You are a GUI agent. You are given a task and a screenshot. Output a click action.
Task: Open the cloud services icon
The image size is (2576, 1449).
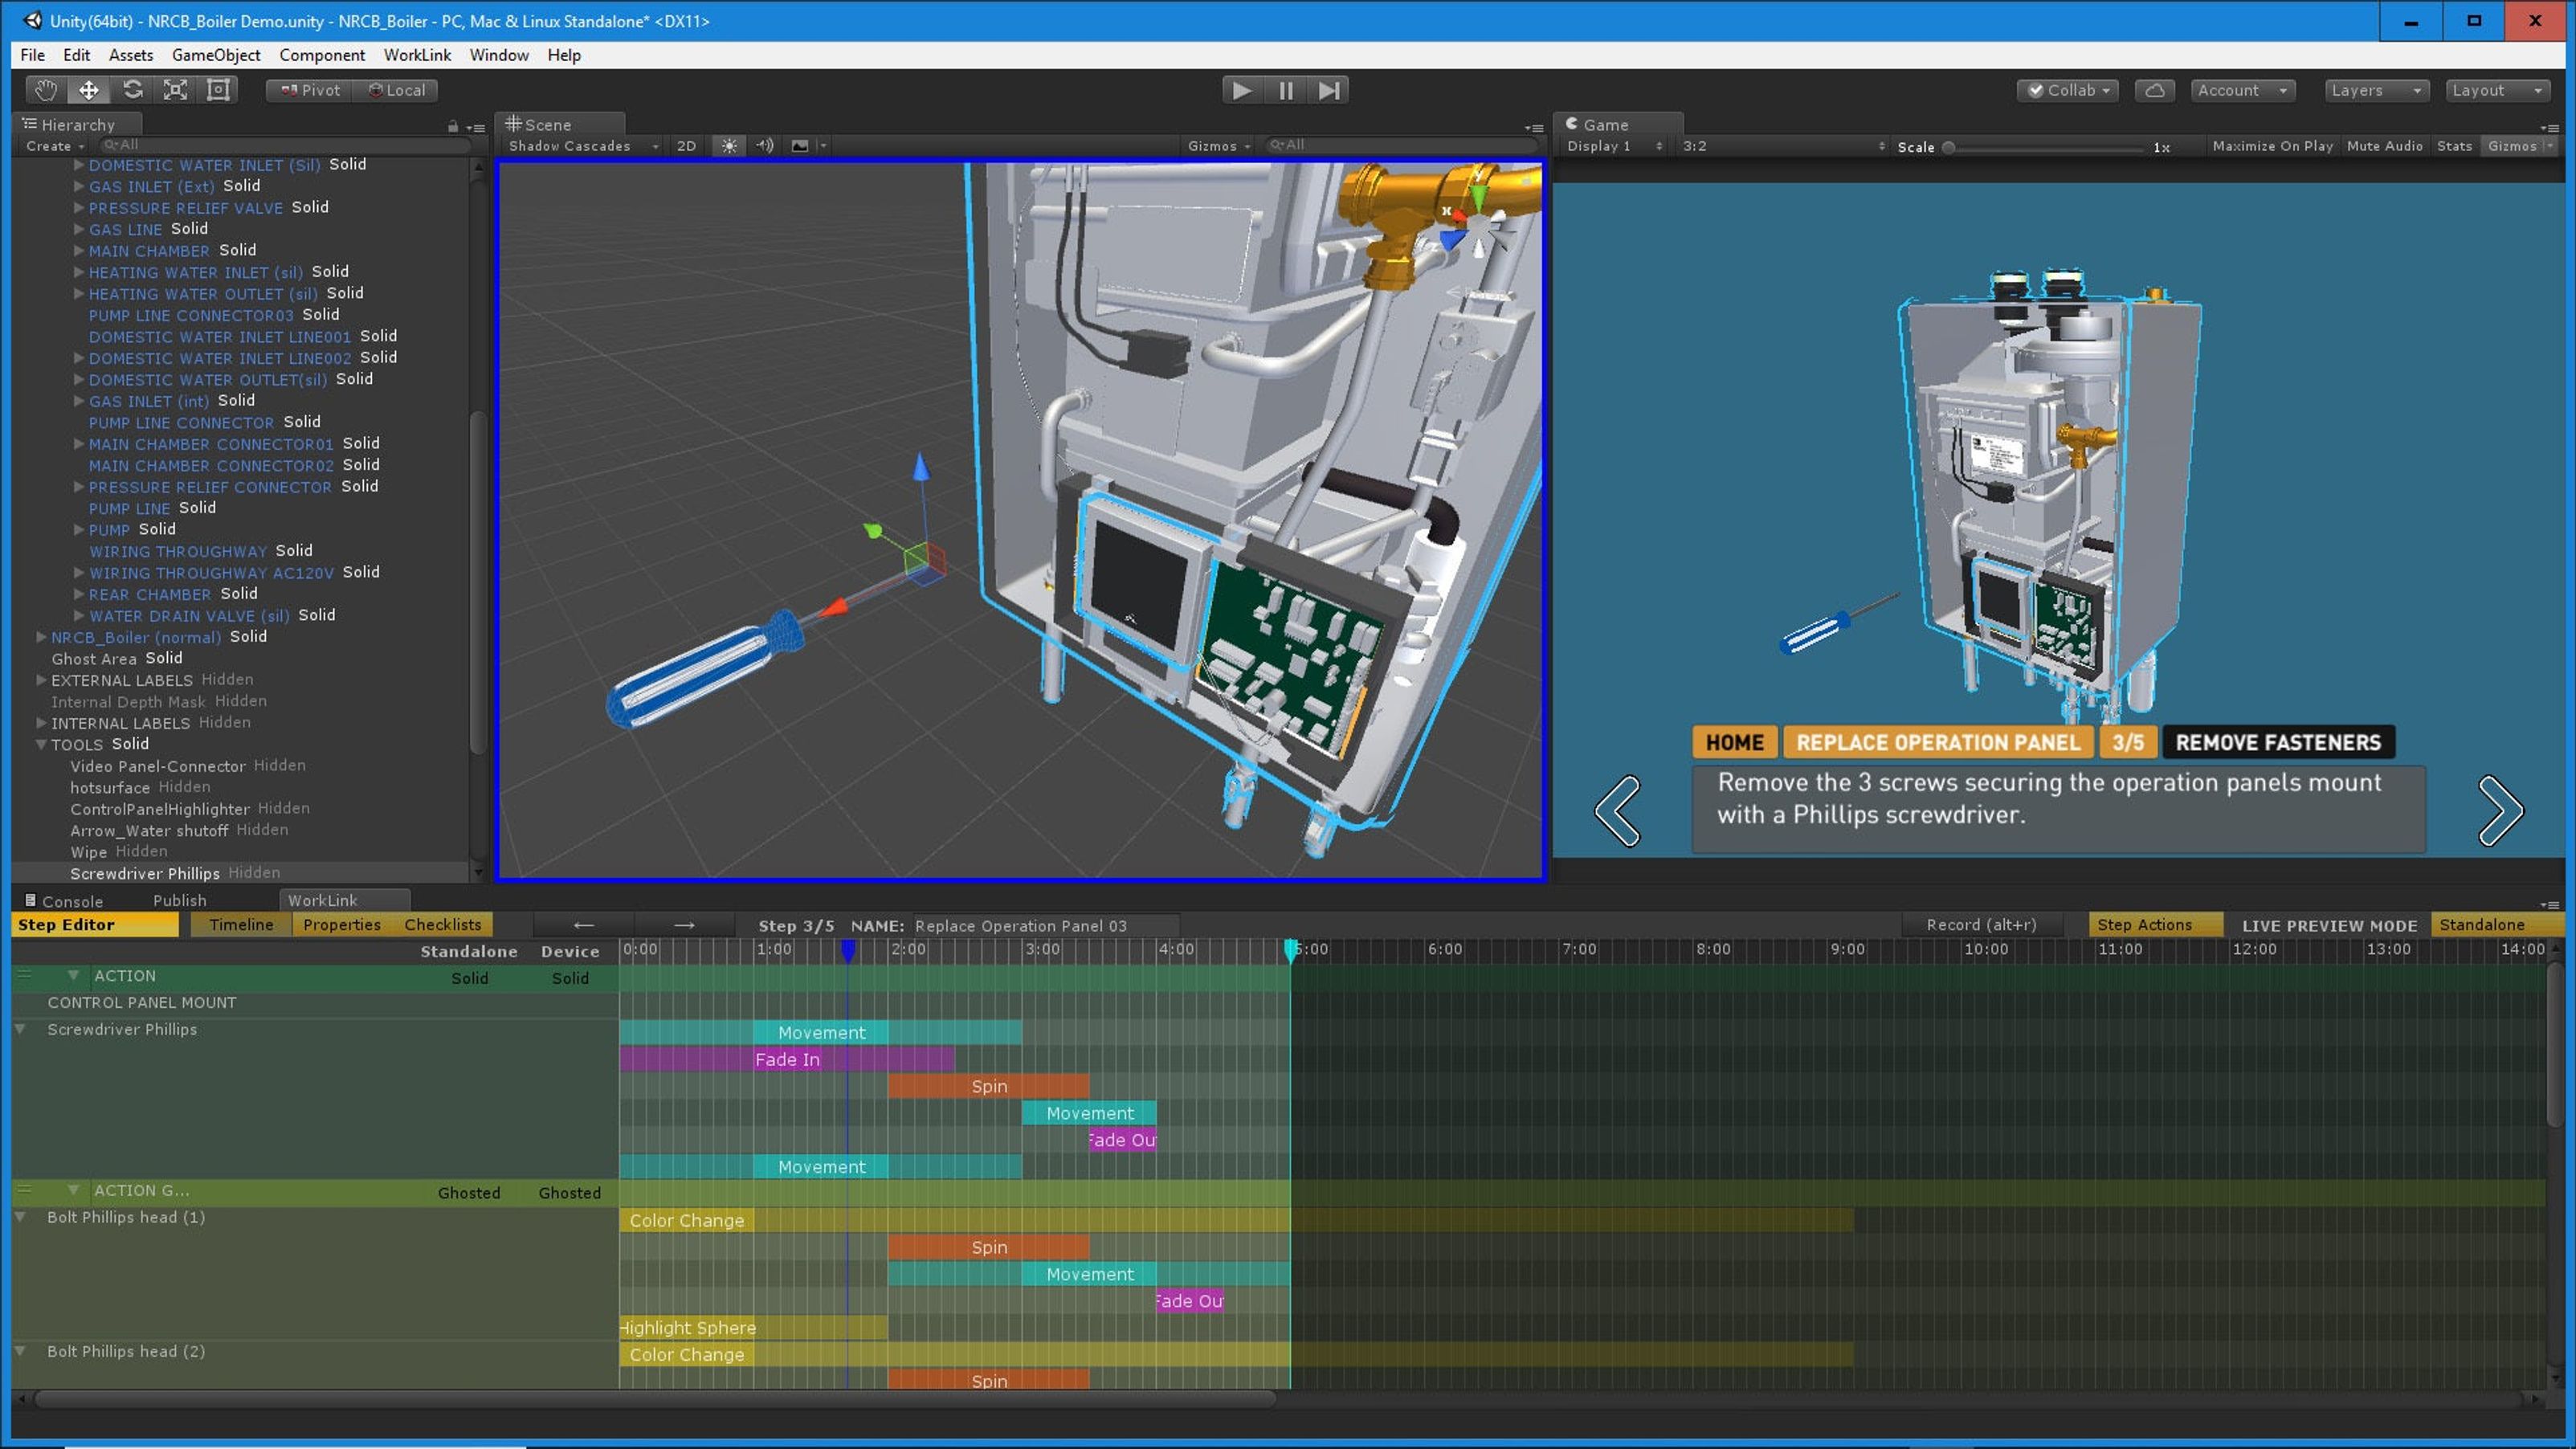(x=2155, y=90)
